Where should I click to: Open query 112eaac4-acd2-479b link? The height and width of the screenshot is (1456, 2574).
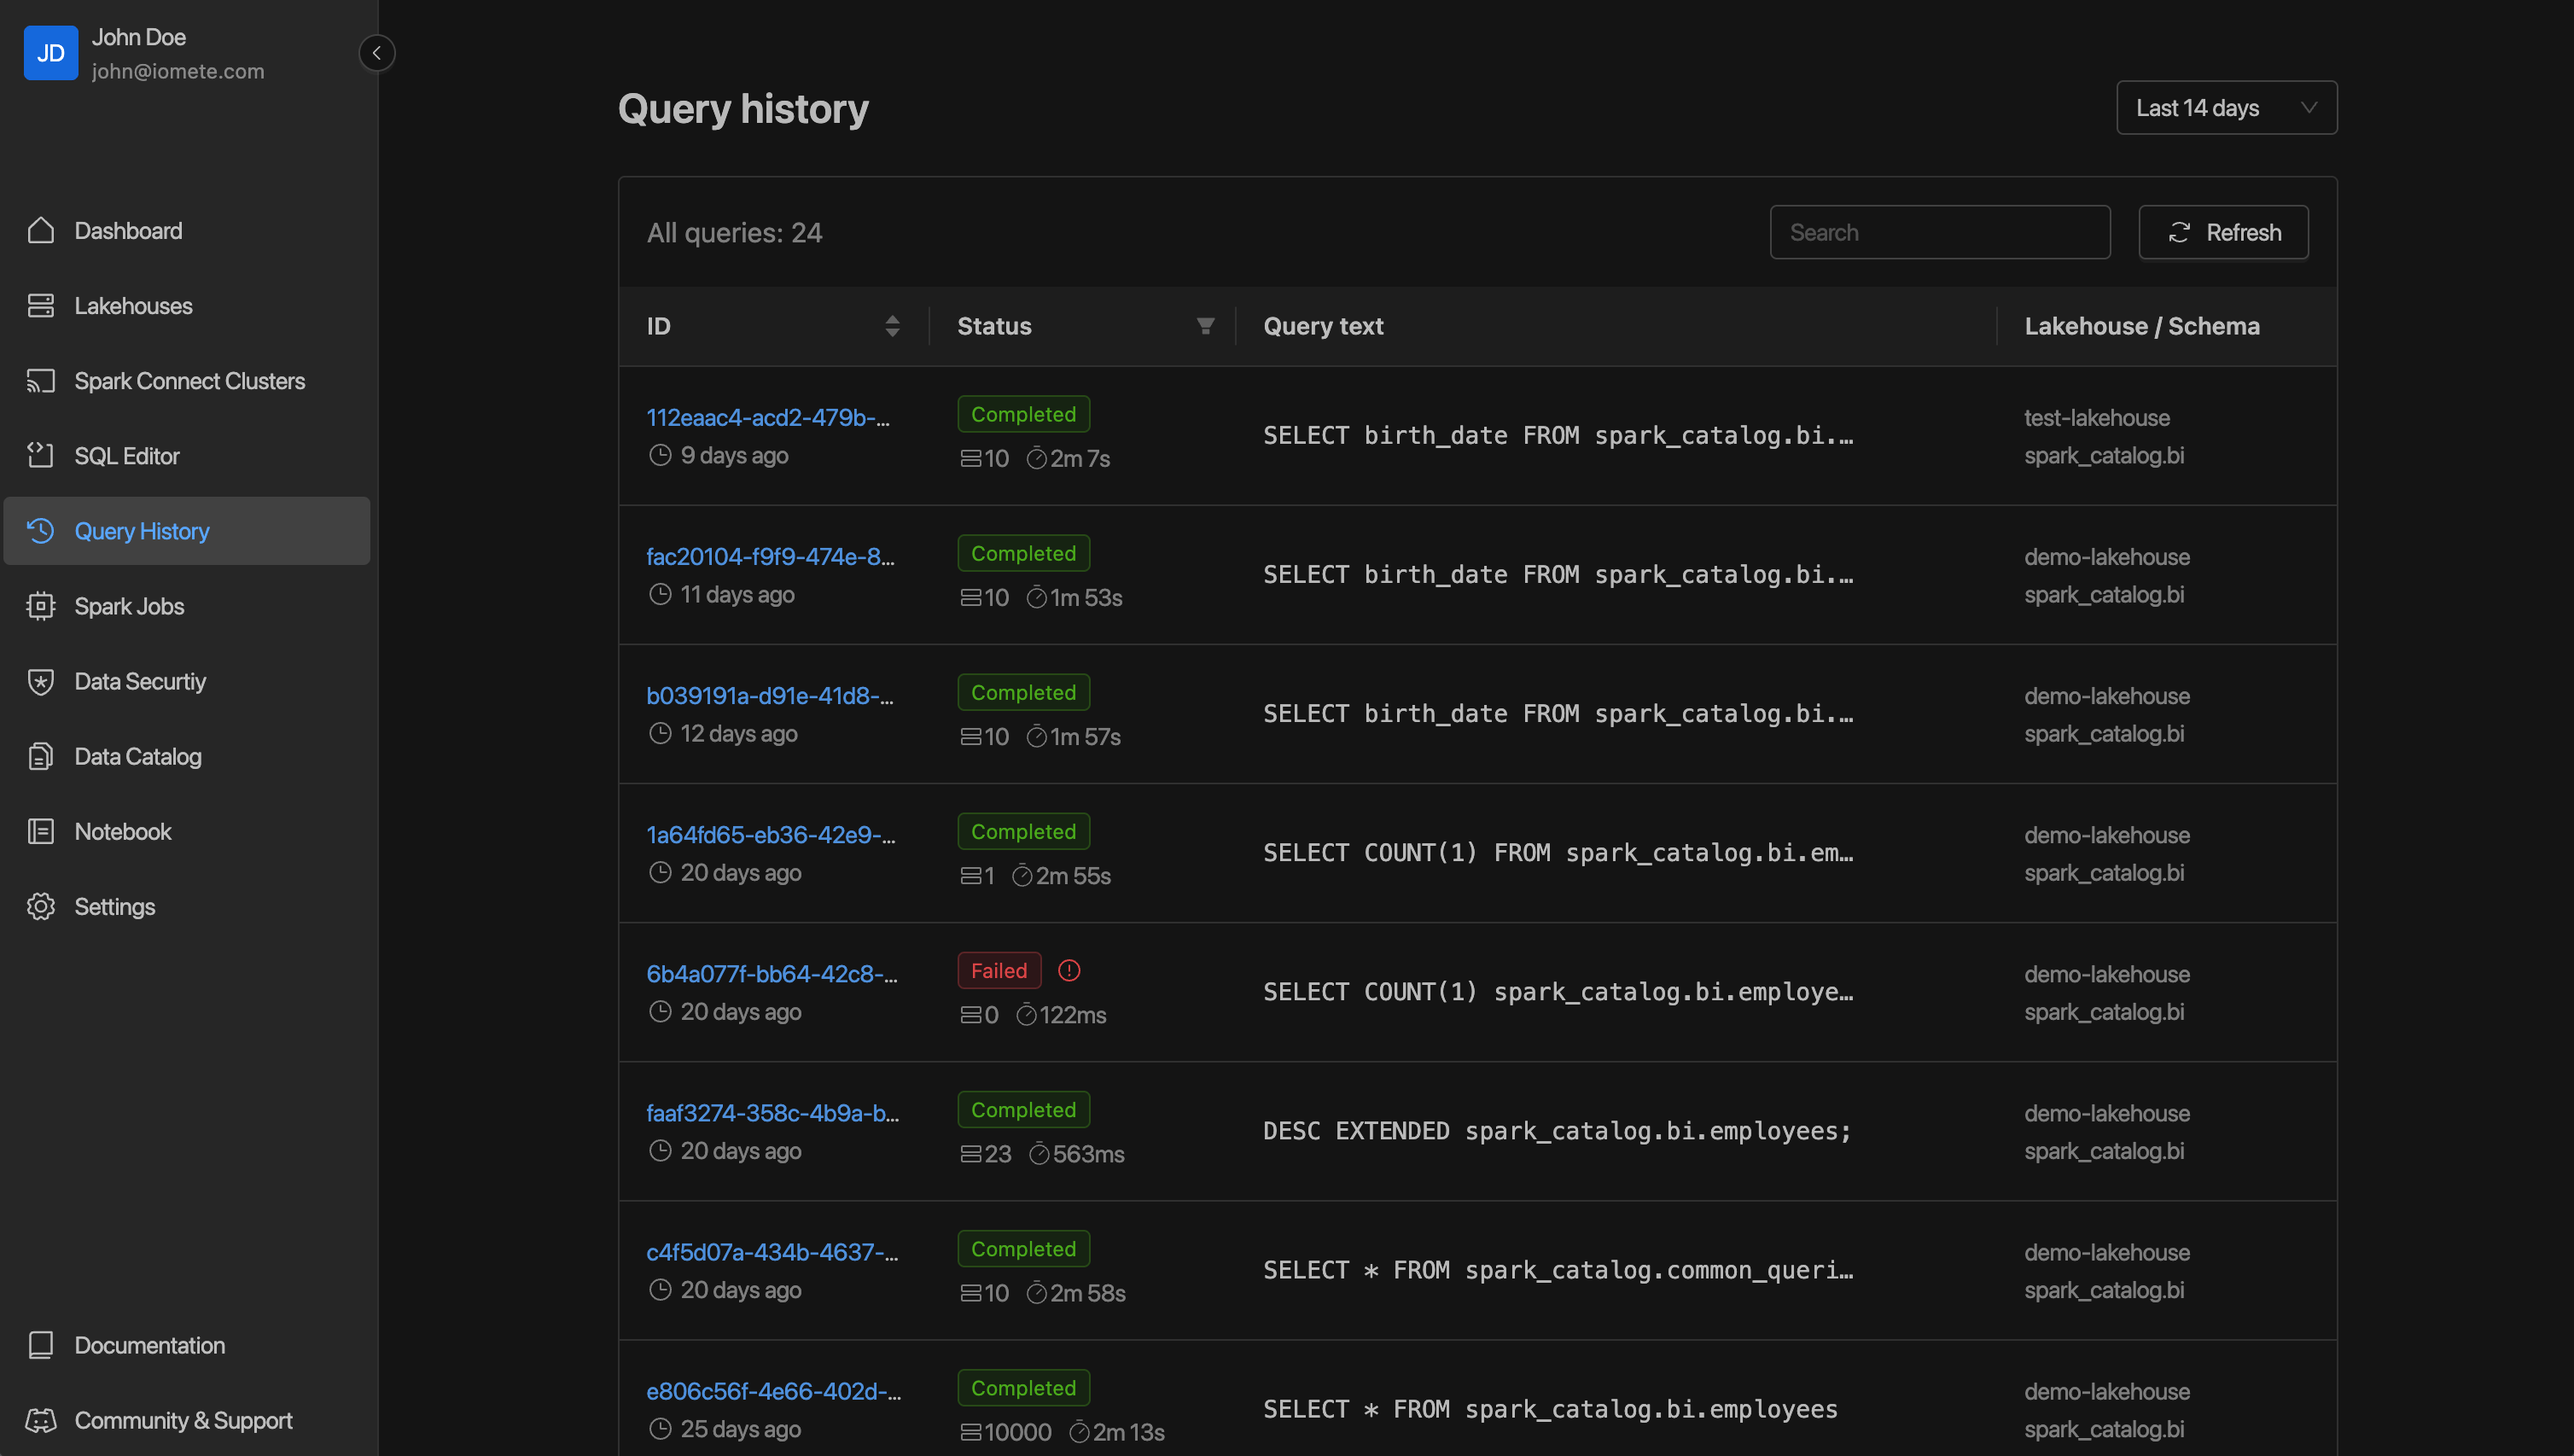point(768,417)
